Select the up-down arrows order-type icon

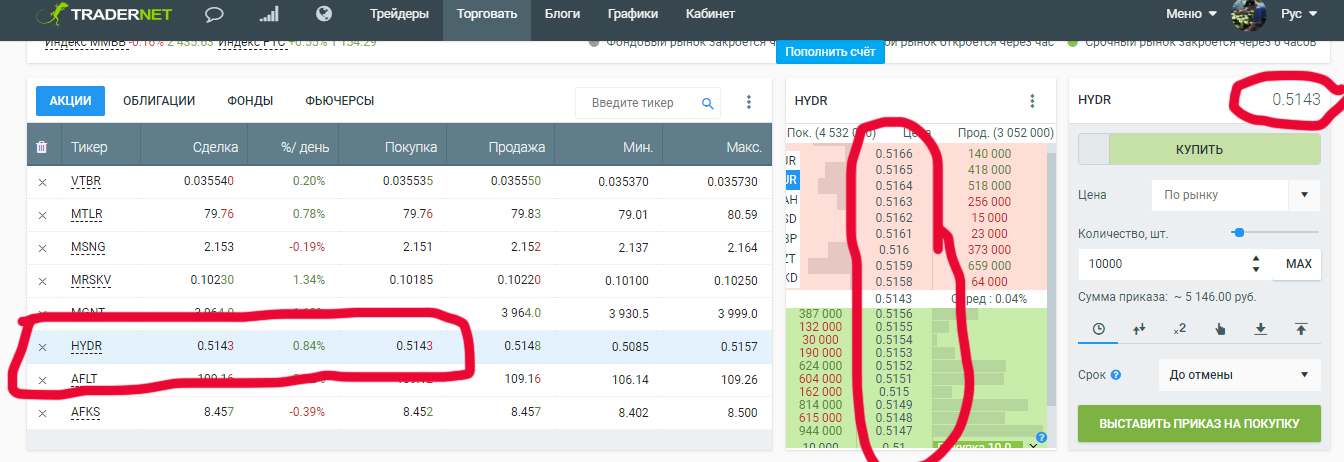(1138, 328)
